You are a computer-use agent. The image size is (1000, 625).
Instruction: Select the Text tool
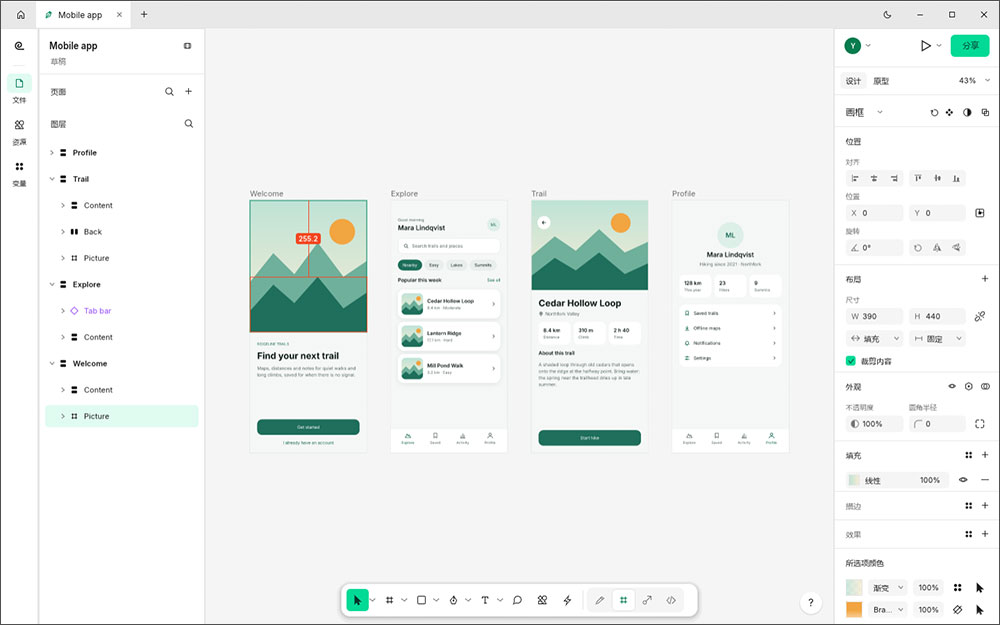click(x=485, y=600)
